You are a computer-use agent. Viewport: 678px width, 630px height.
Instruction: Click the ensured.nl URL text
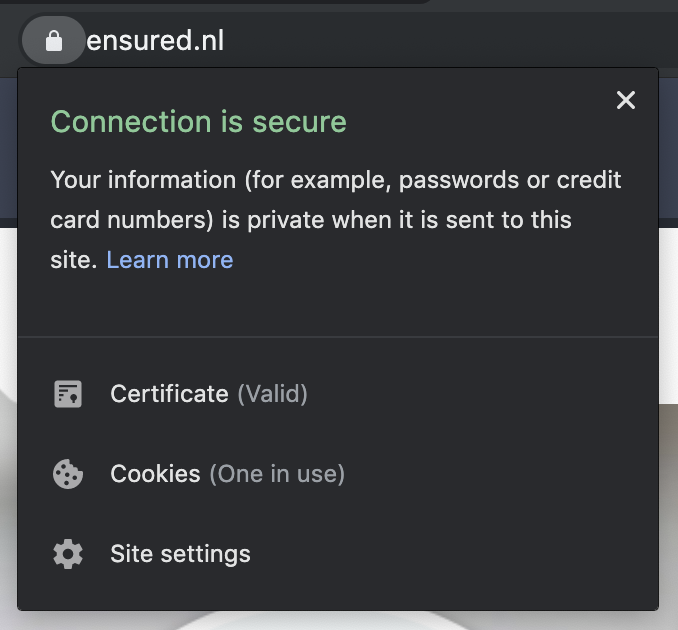click(155, 41)
